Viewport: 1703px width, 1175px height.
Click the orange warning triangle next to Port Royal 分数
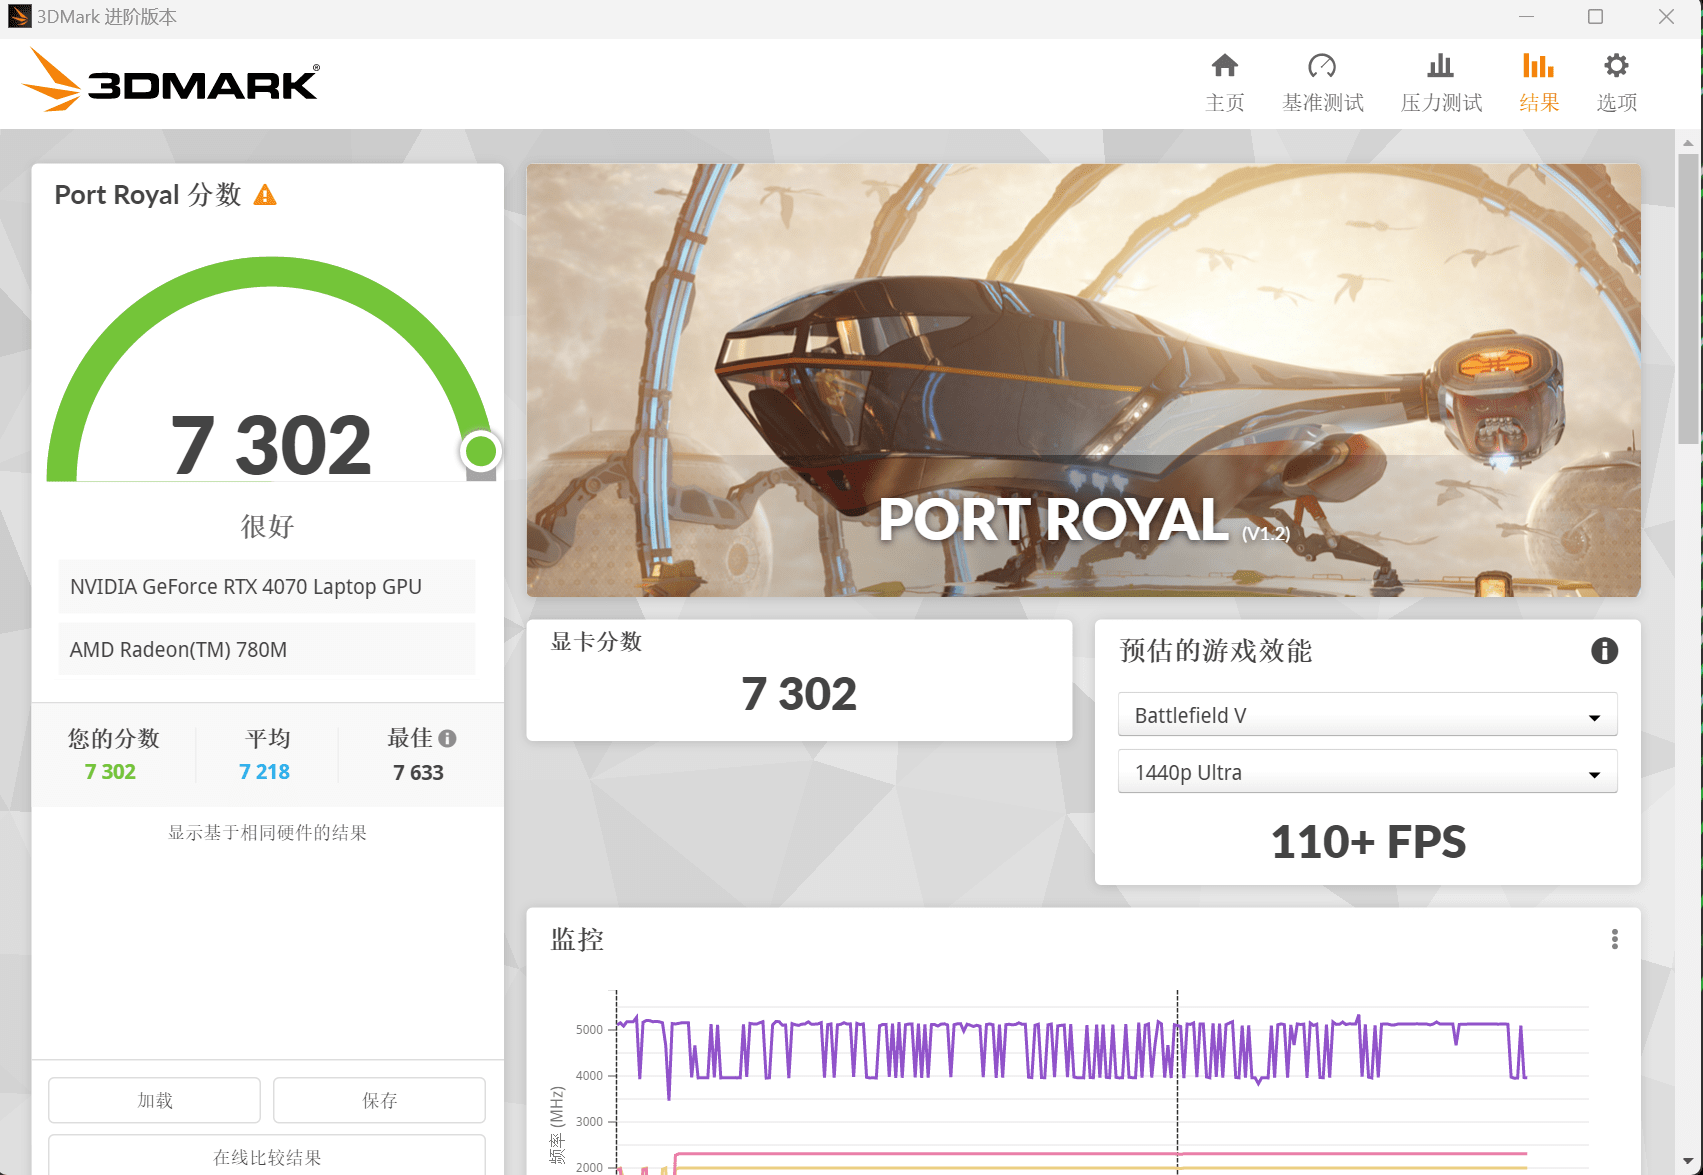[265, 195]
